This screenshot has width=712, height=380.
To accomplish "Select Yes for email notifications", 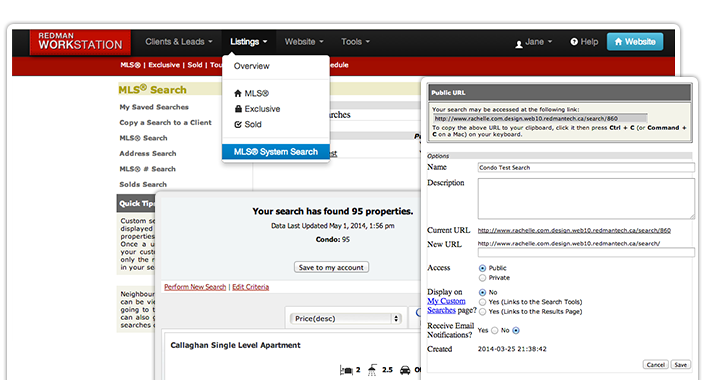I will click(x=494, y=331).
